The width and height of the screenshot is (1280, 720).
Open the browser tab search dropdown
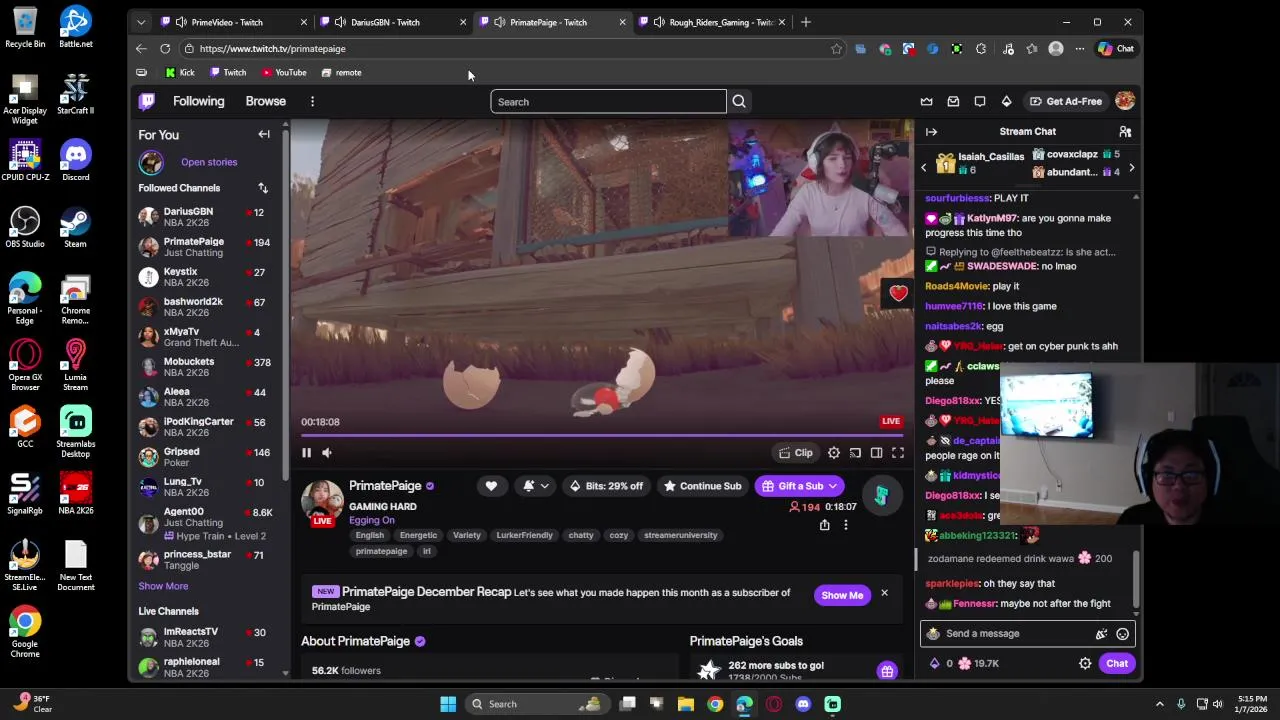(x=141, y=22)
